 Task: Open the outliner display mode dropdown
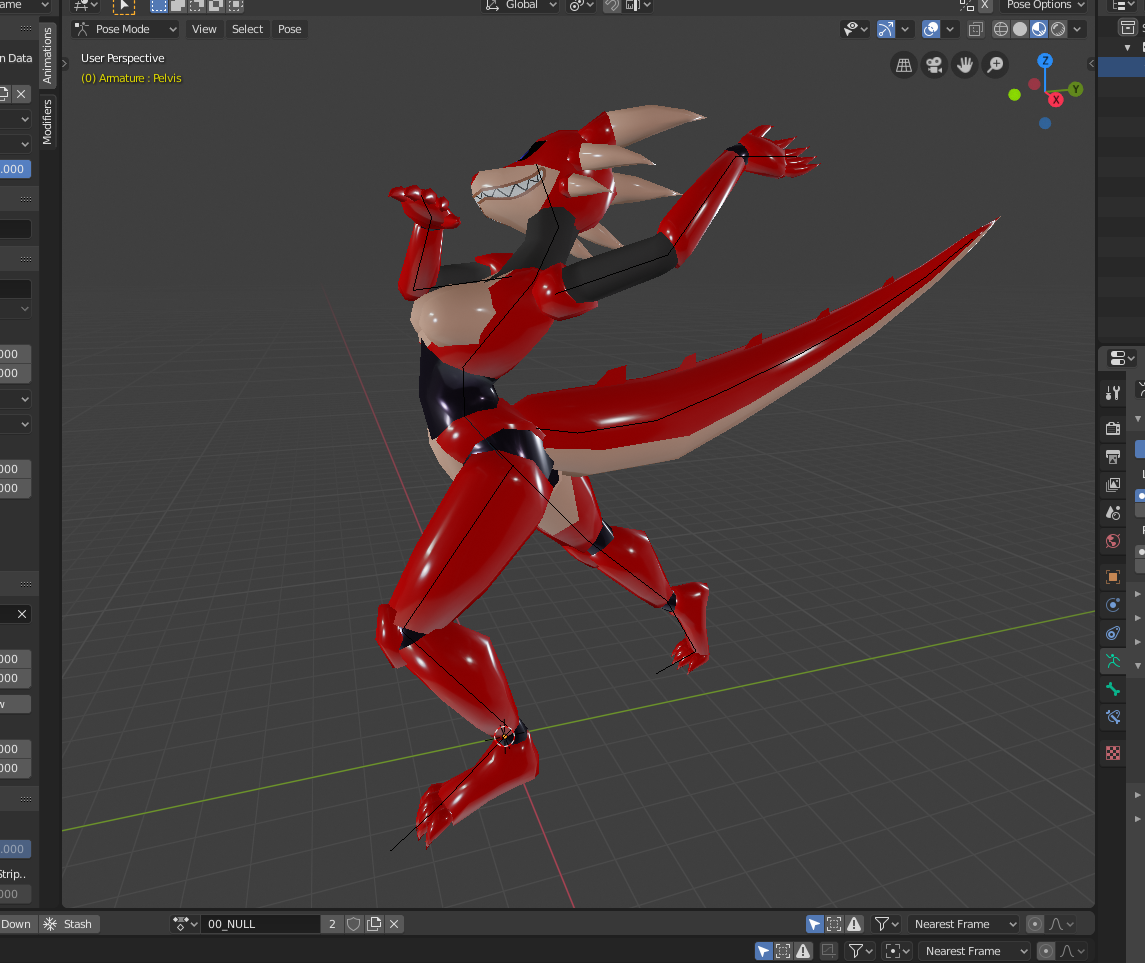point(1121,5)
